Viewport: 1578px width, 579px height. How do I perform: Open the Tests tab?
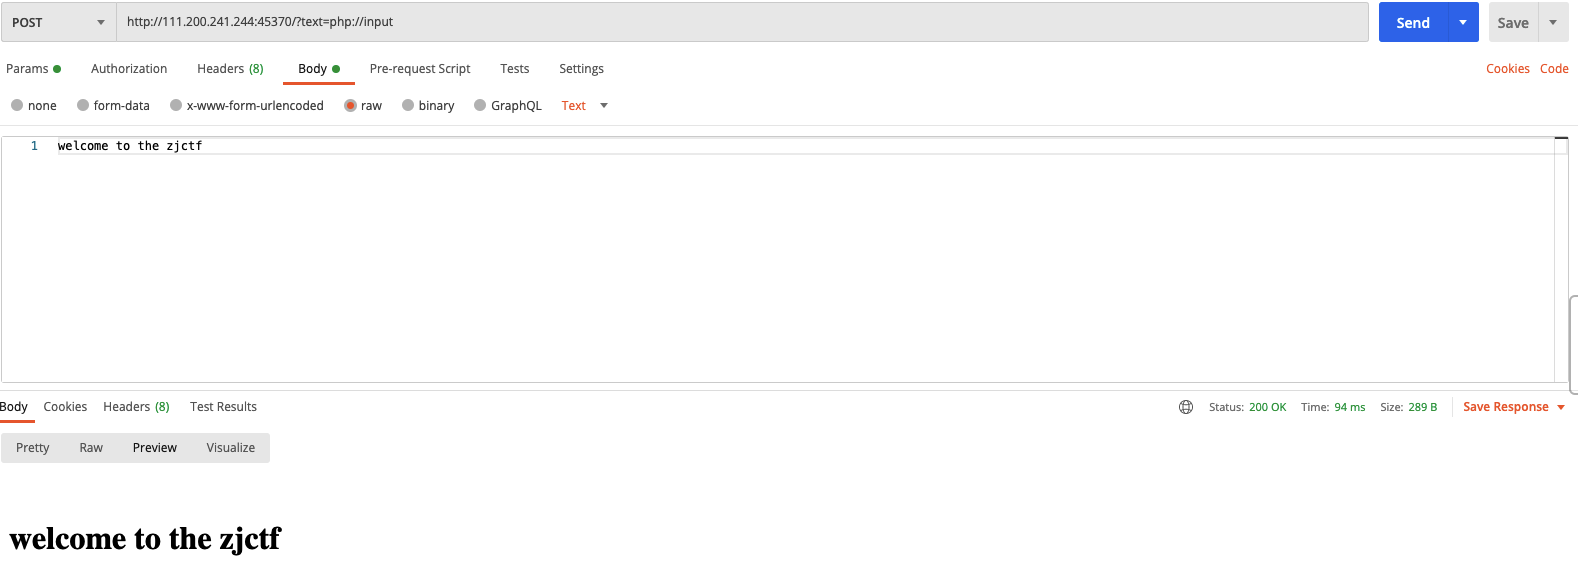[515, 69]
